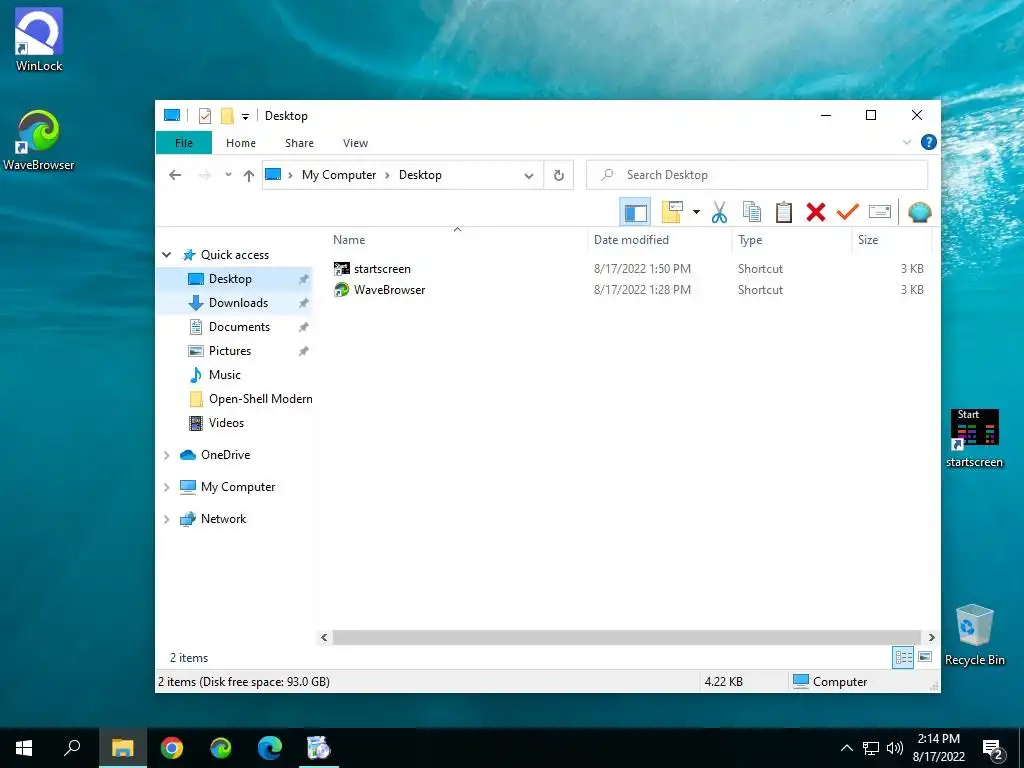Click the red X Delete toolbar icon

[816, 212]
